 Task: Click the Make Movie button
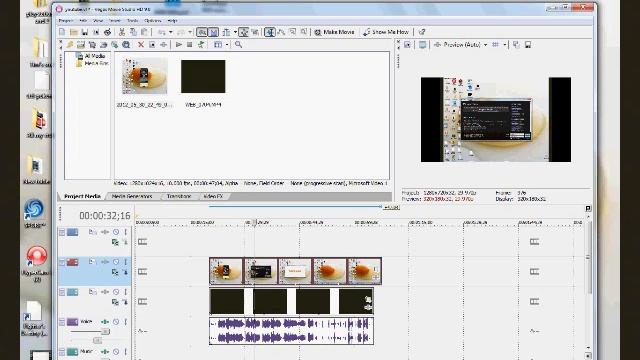click(334, 32)
